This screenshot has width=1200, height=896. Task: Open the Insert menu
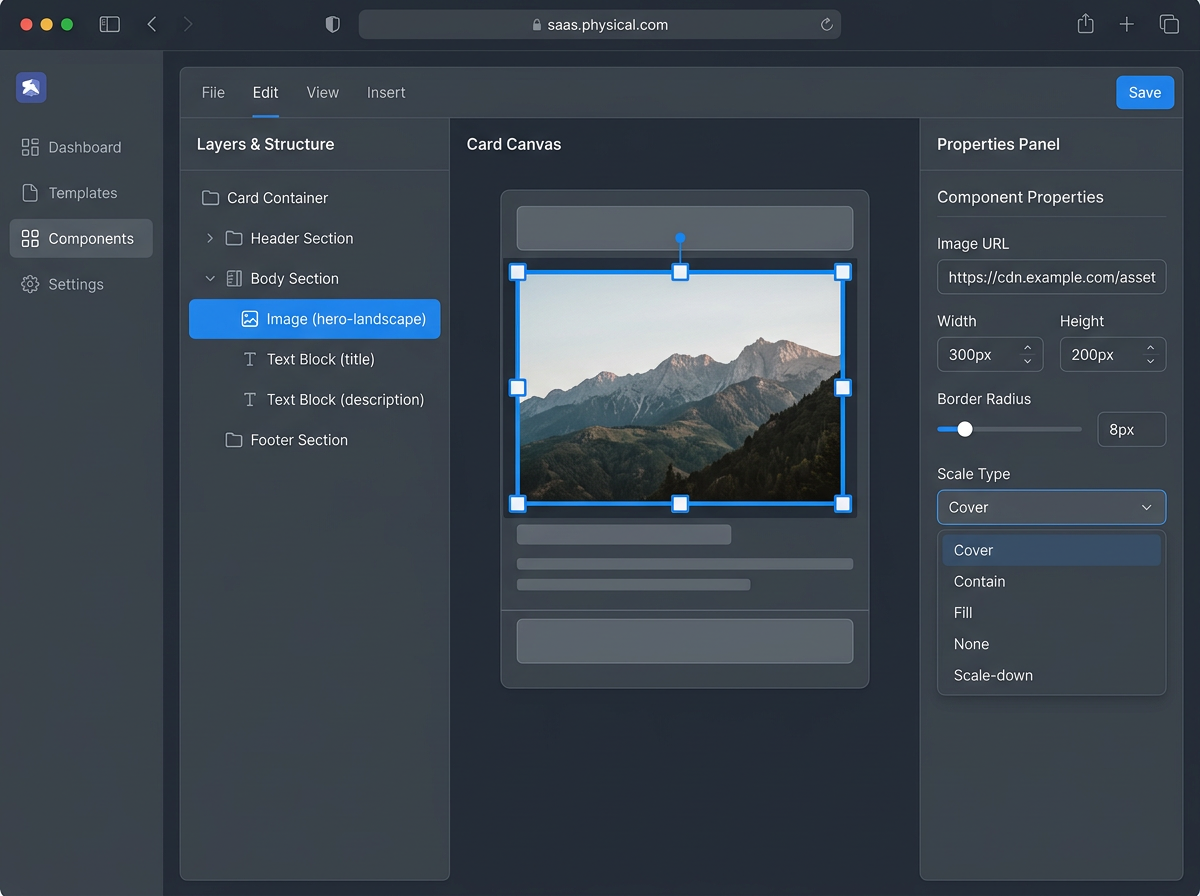pos(386,92)
